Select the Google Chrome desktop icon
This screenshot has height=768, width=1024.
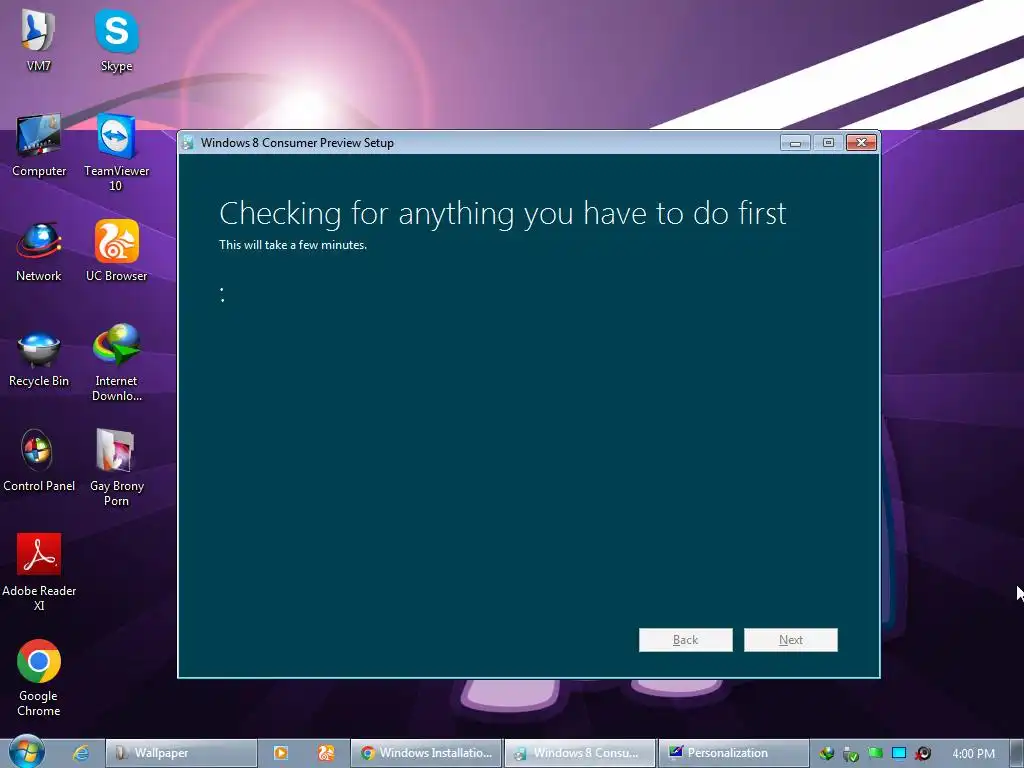(x=39, y=678)
